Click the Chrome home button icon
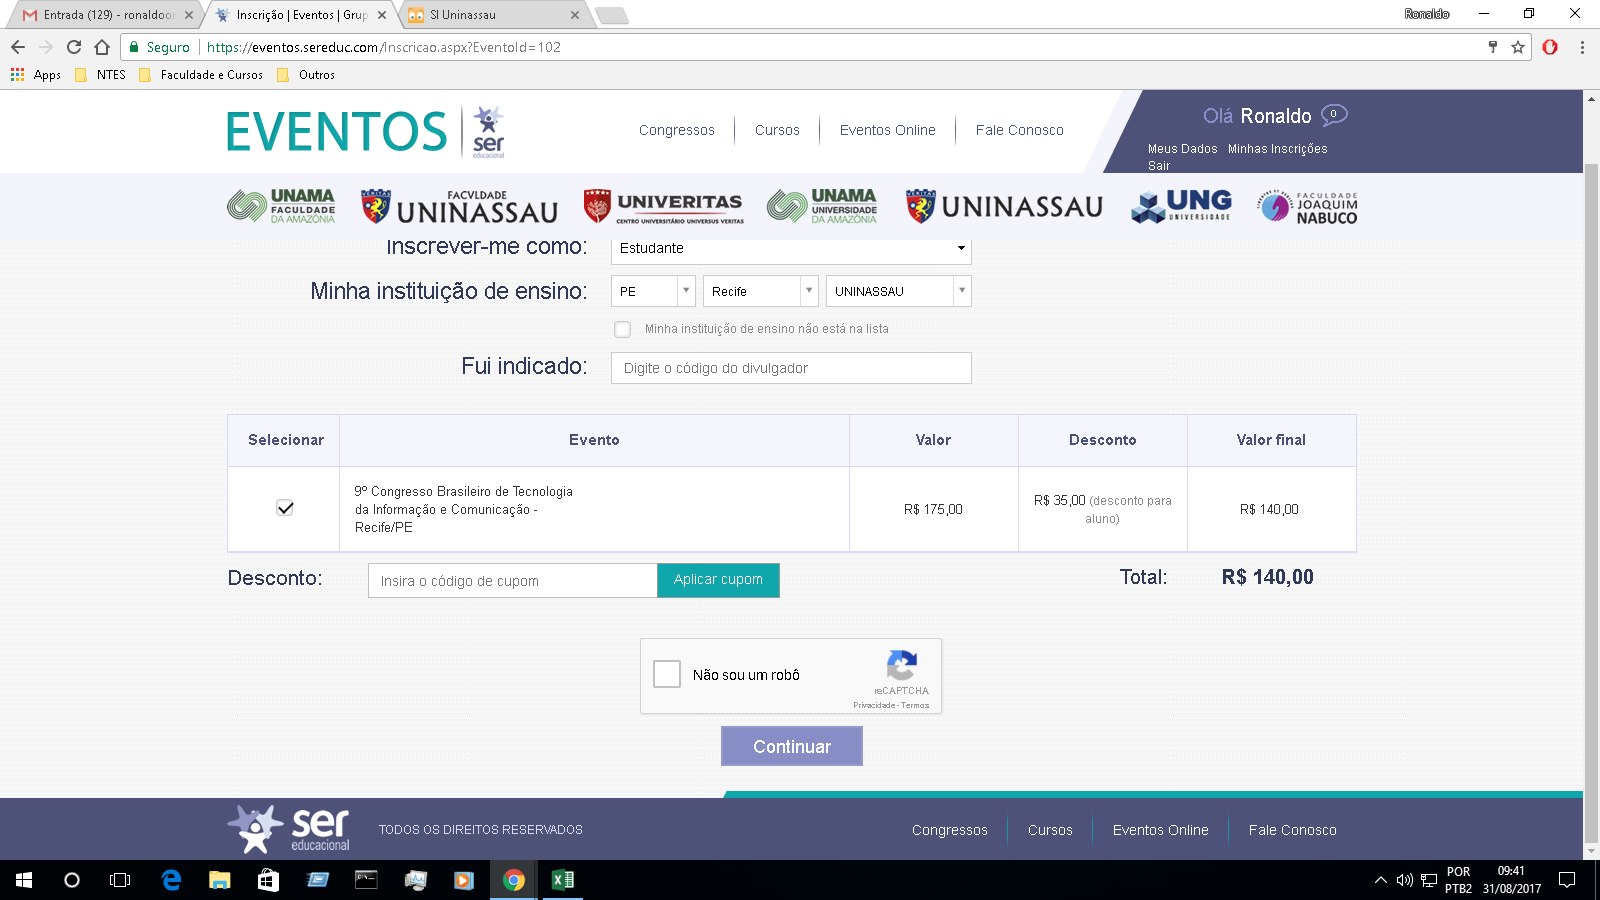This screenshot has width=1600, height=900. tap(102, 47)
